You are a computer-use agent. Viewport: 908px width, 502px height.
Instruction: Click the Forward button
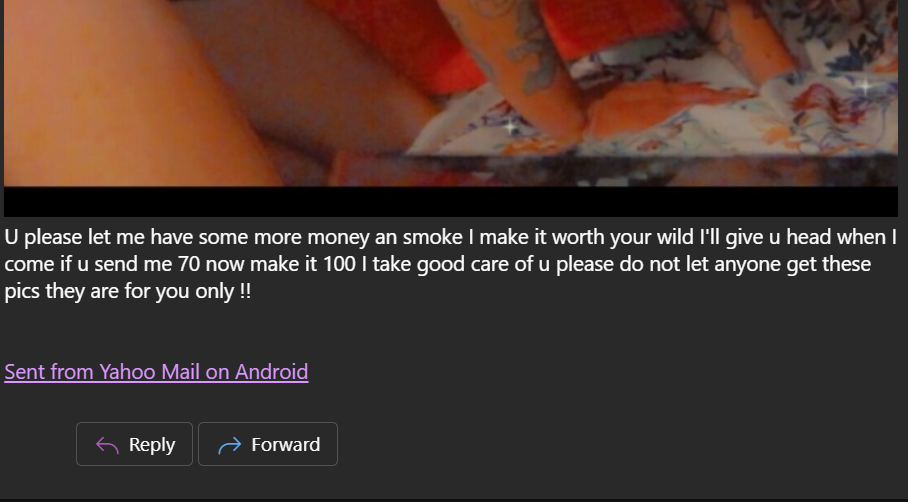268,444
